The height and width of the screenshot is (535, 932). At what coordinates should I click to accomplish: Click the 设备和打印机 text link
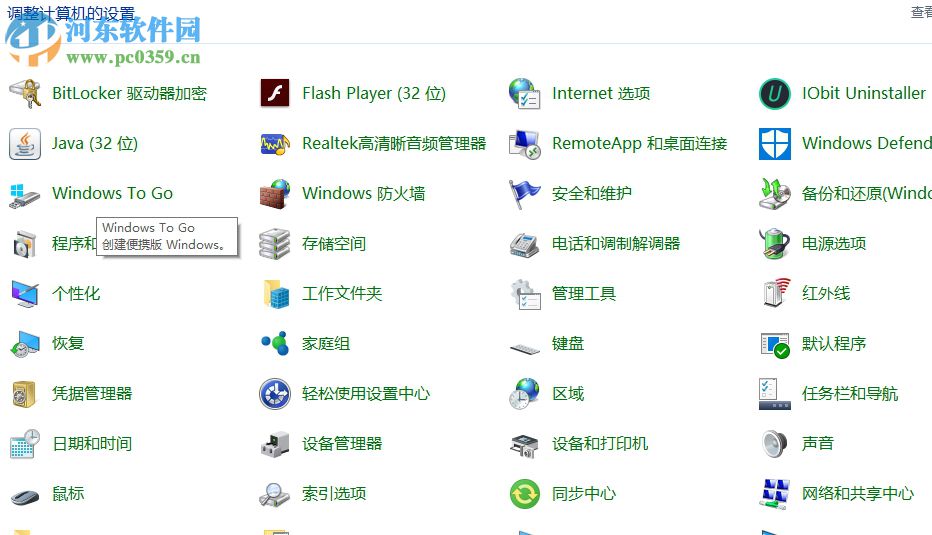(600, 444)
